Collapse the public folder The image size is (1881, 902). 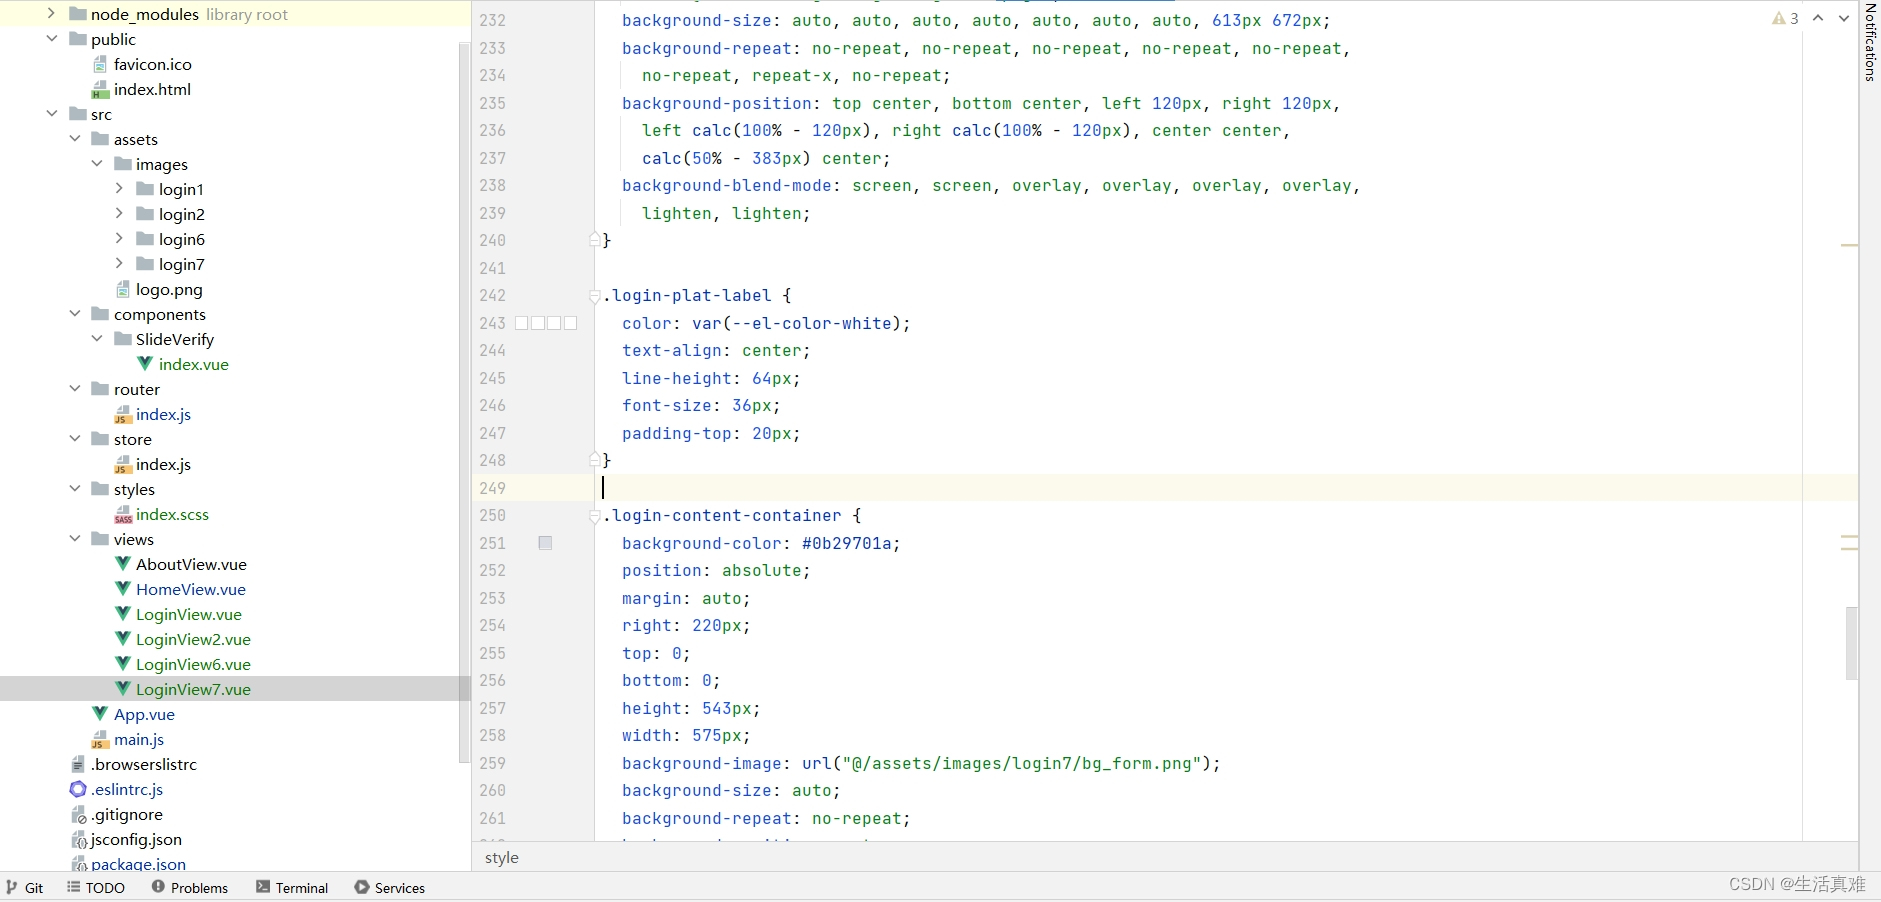tap(52, 39)
